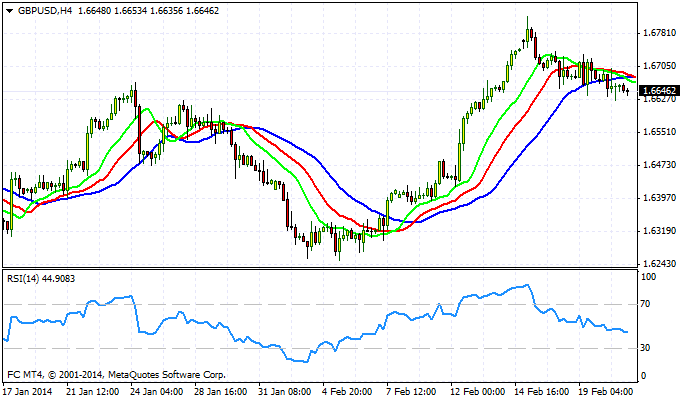Click the 1.64730 price axis label

pos(660,165)
